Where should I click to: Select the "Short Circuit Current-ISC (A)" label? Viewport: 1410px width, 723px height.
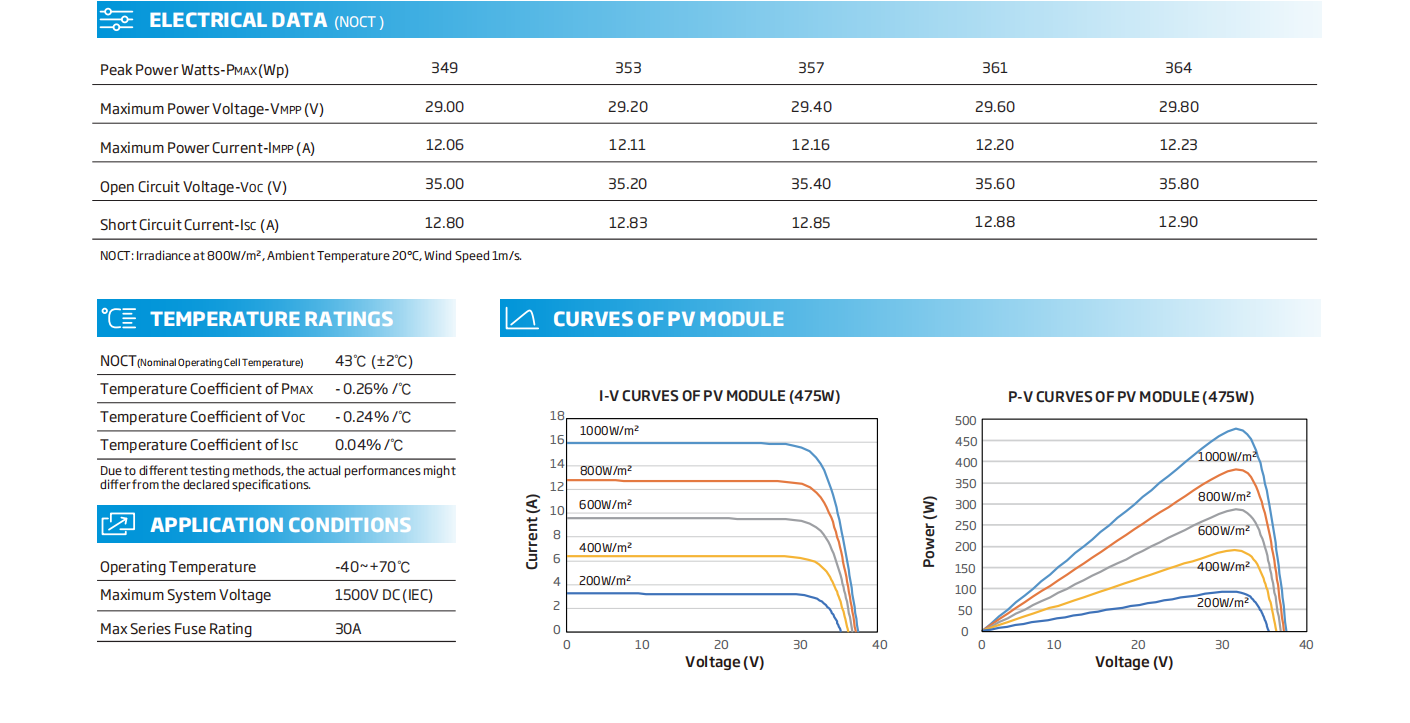(190, 225)
